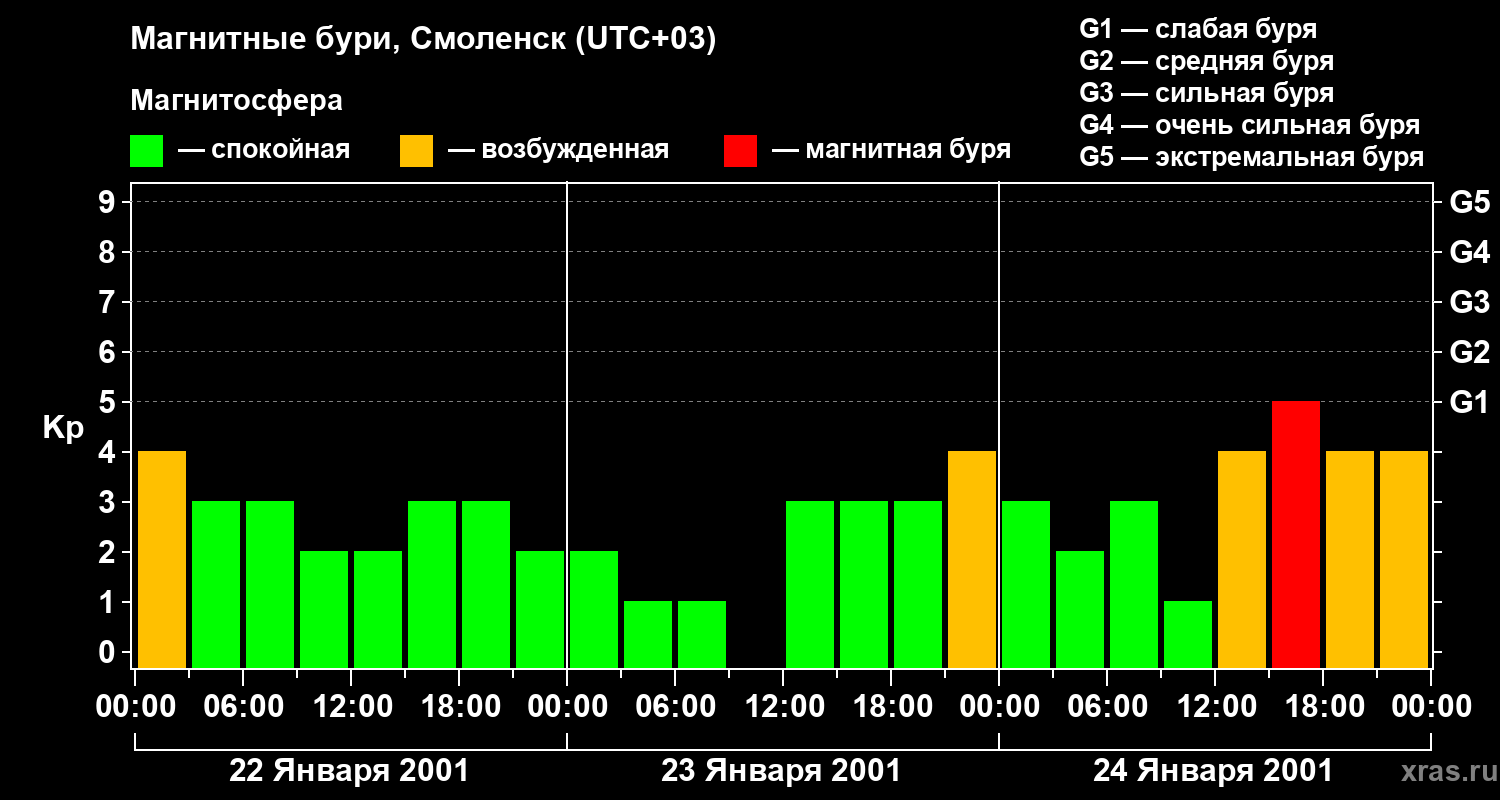Click the first orange bar on 22 January
This screenshot has width=1500, height=800.
(x=162, y=560)
